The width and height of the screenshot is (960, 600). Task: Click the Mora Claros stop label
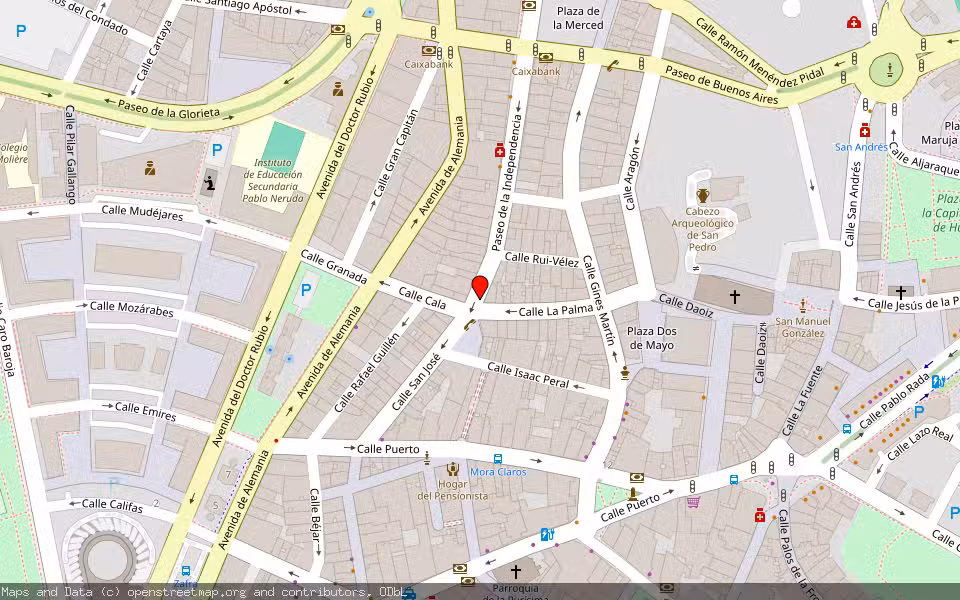point(498,471)
